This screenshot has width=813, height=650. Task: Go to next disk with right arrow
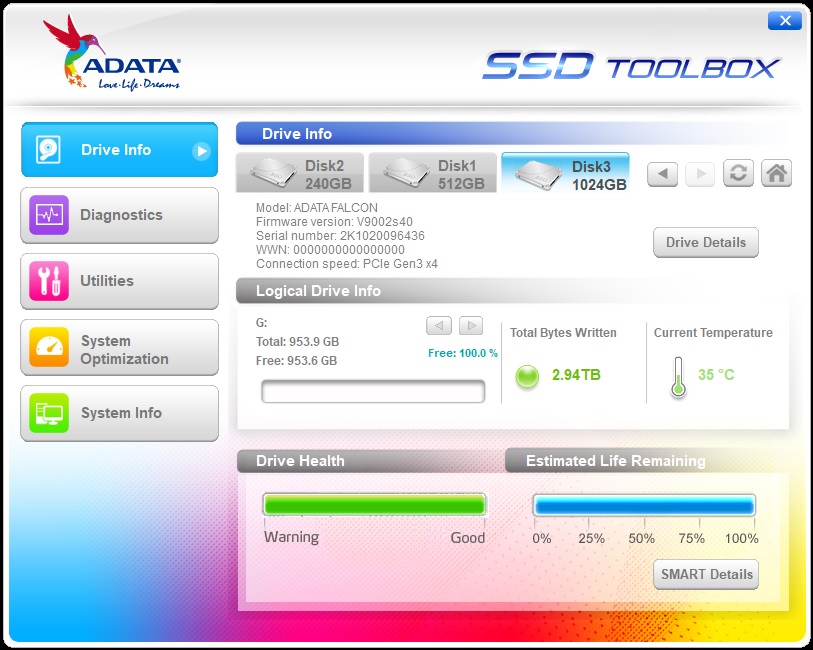point(700,174)
